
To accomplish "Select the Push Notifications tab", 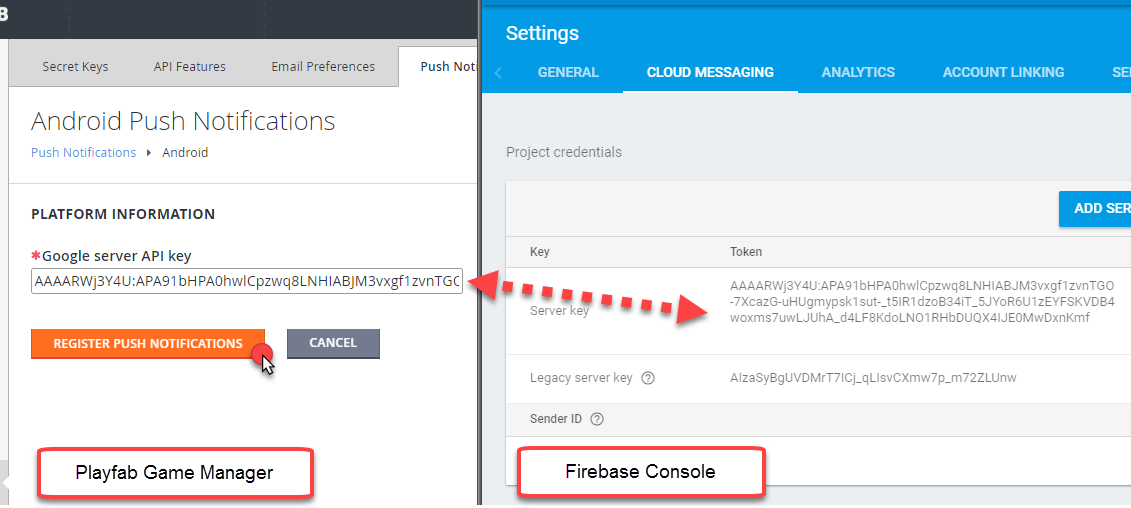I will [438, 66].
